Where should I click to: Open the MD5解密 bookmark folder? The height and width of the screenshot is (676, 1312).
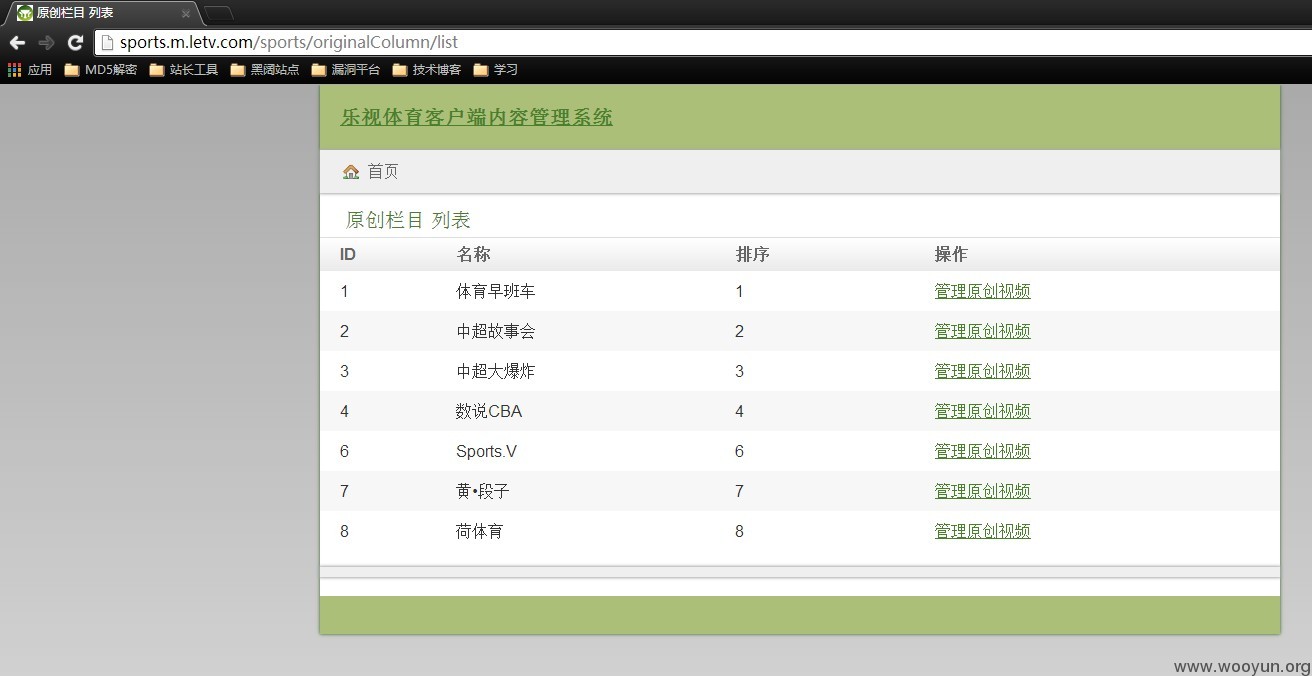point(100,70)
